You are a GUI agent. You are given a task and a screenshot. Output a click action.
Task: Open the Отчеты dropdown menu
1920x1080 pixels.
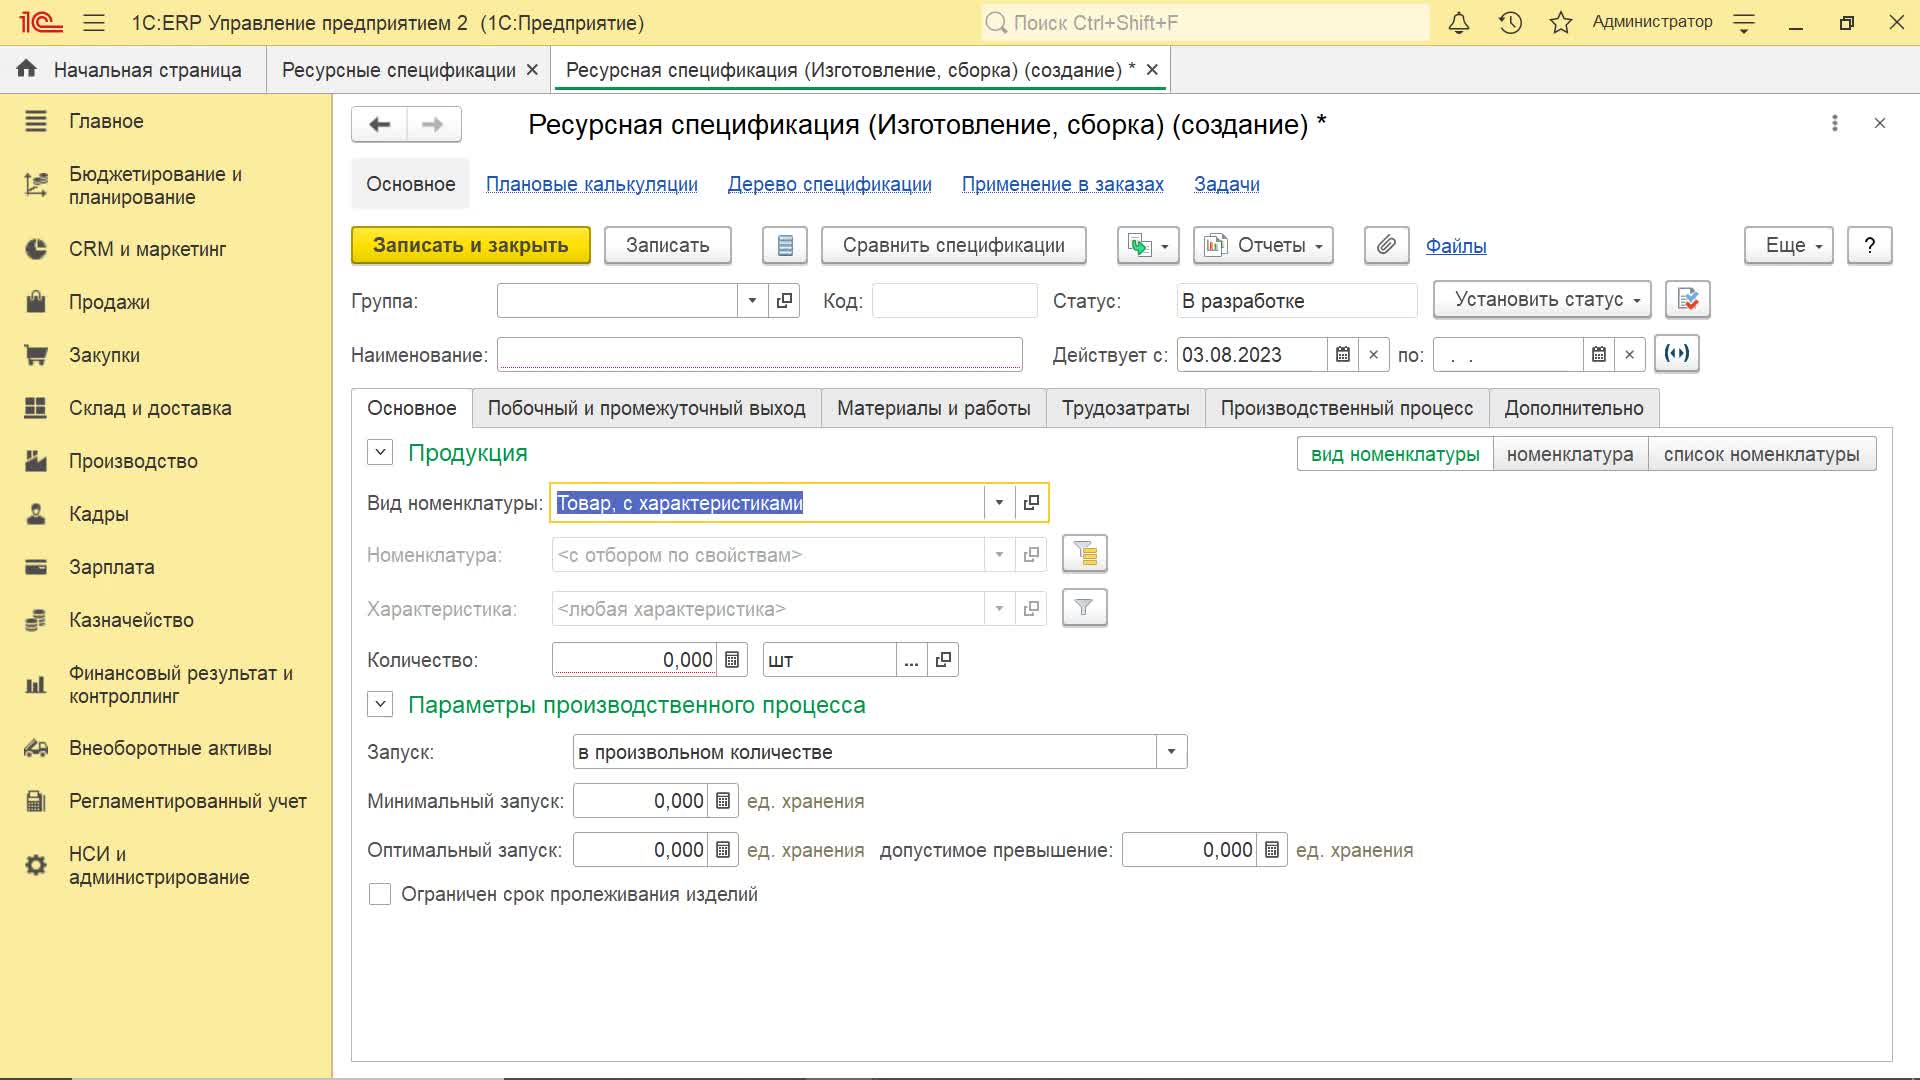(1263, 246)
